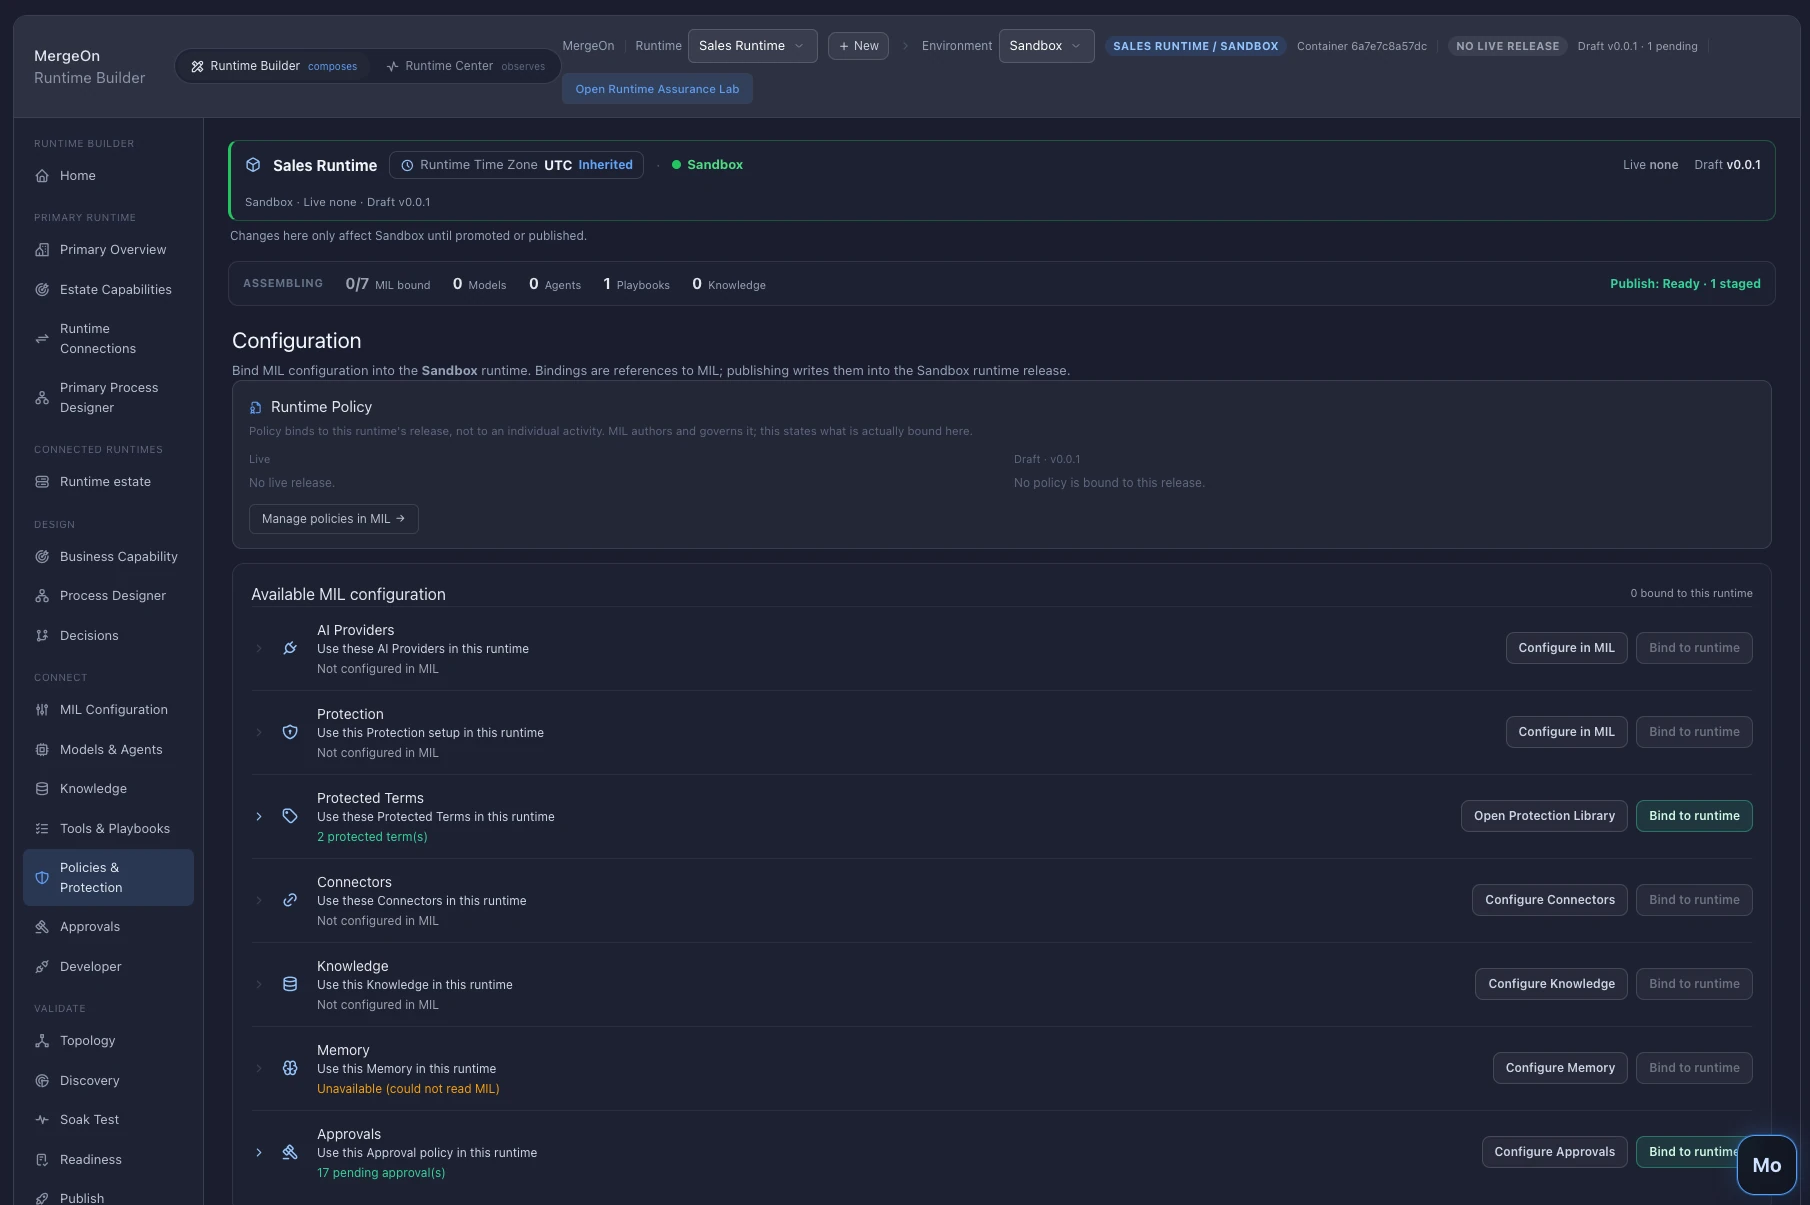Click the New runtime button

click(858, 46)
